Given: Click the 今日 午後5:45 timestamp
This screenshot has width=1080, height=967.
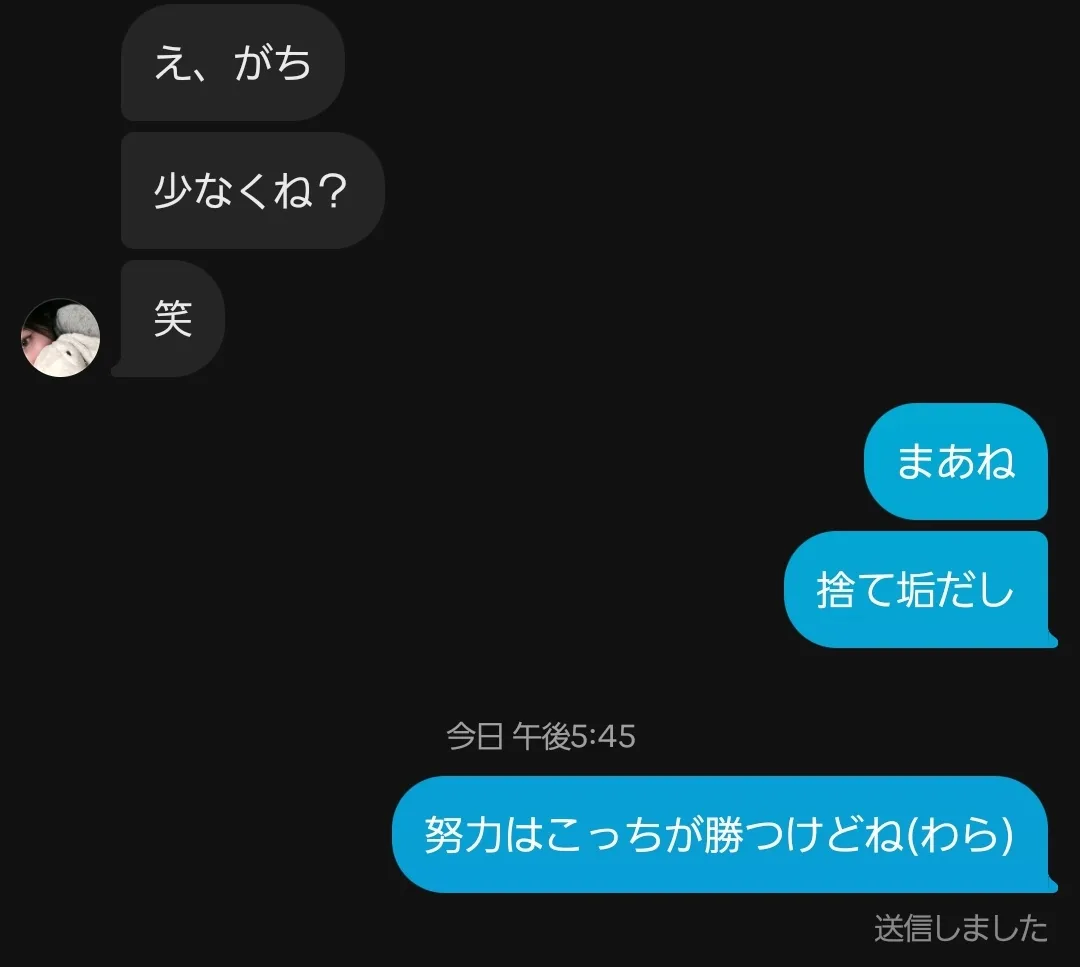Looking at the screenshot, I should tap(541, 736).
